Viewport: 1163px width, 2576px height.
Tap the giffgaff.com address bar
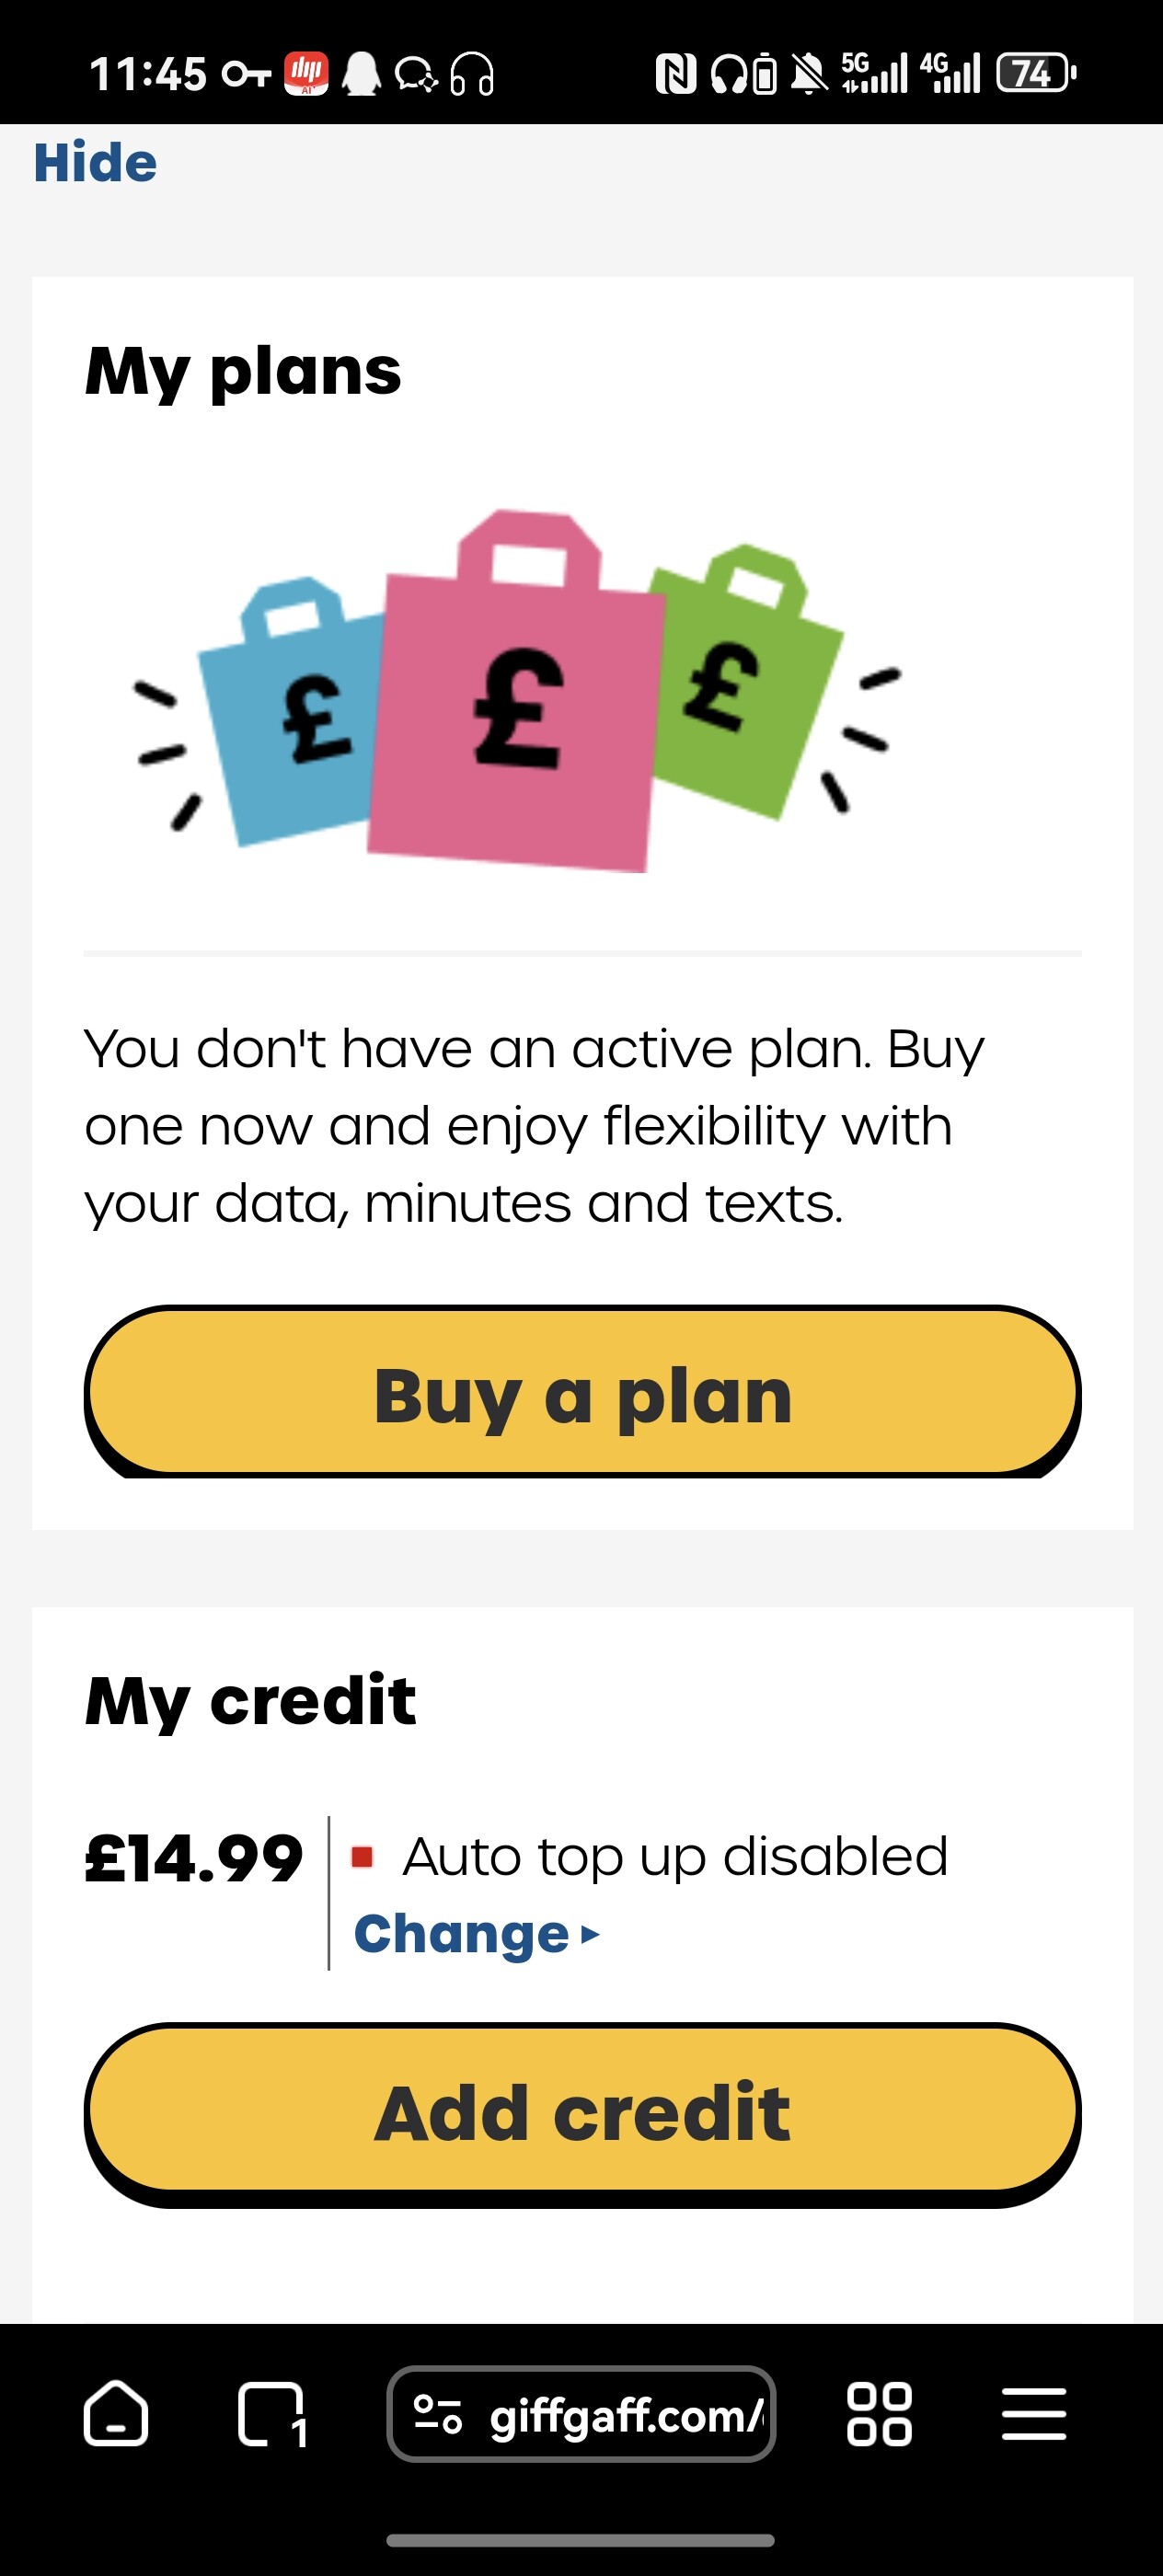[x=581, y=2414]
